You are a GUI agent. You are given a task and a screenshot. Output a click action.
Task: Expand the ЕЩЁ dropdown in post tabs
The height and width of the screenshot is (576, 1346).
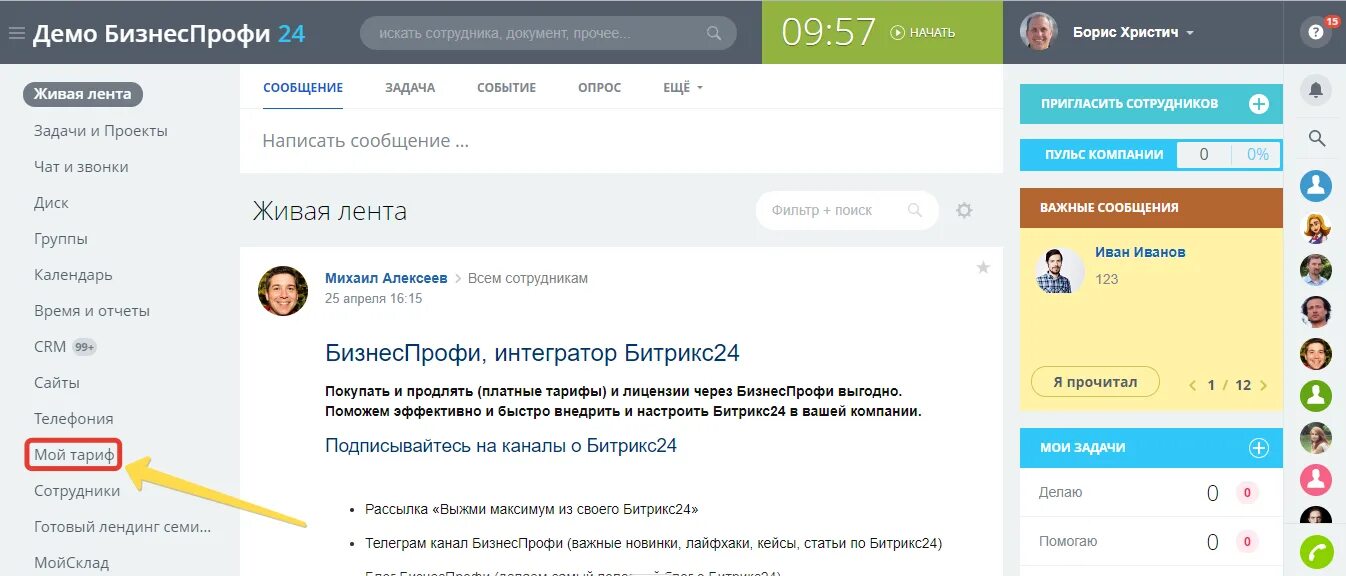click(683, 88)
